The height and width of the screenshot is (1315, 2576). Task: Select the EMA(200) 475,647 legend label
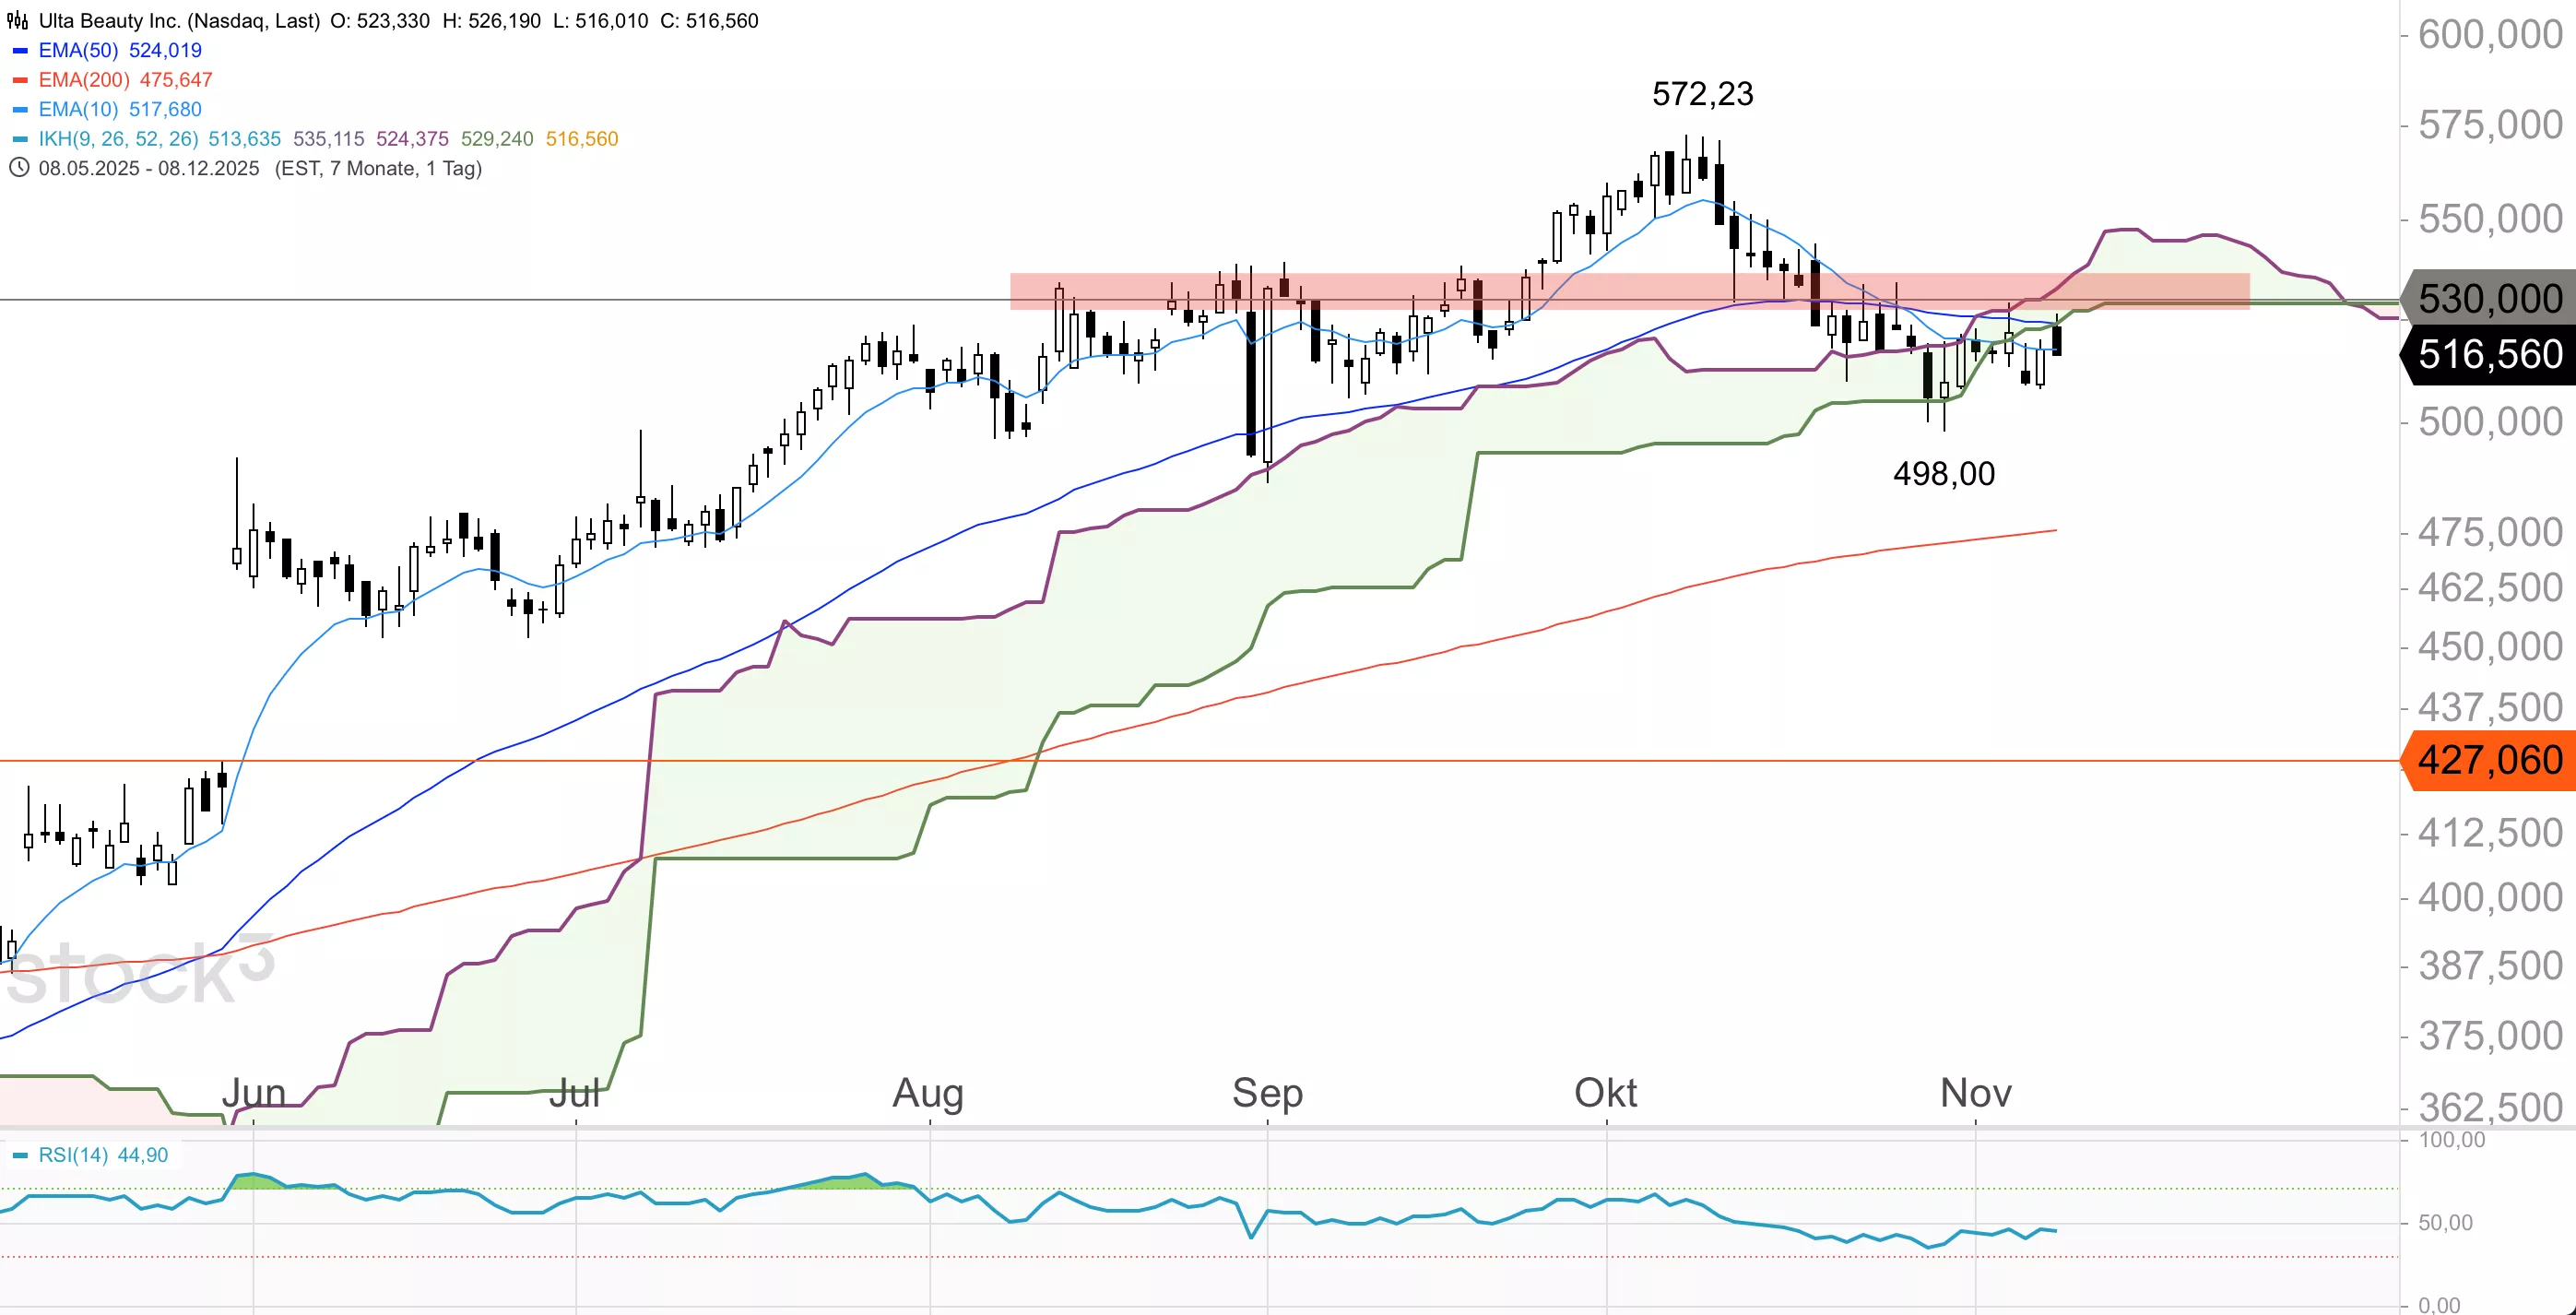pos(125,80)
